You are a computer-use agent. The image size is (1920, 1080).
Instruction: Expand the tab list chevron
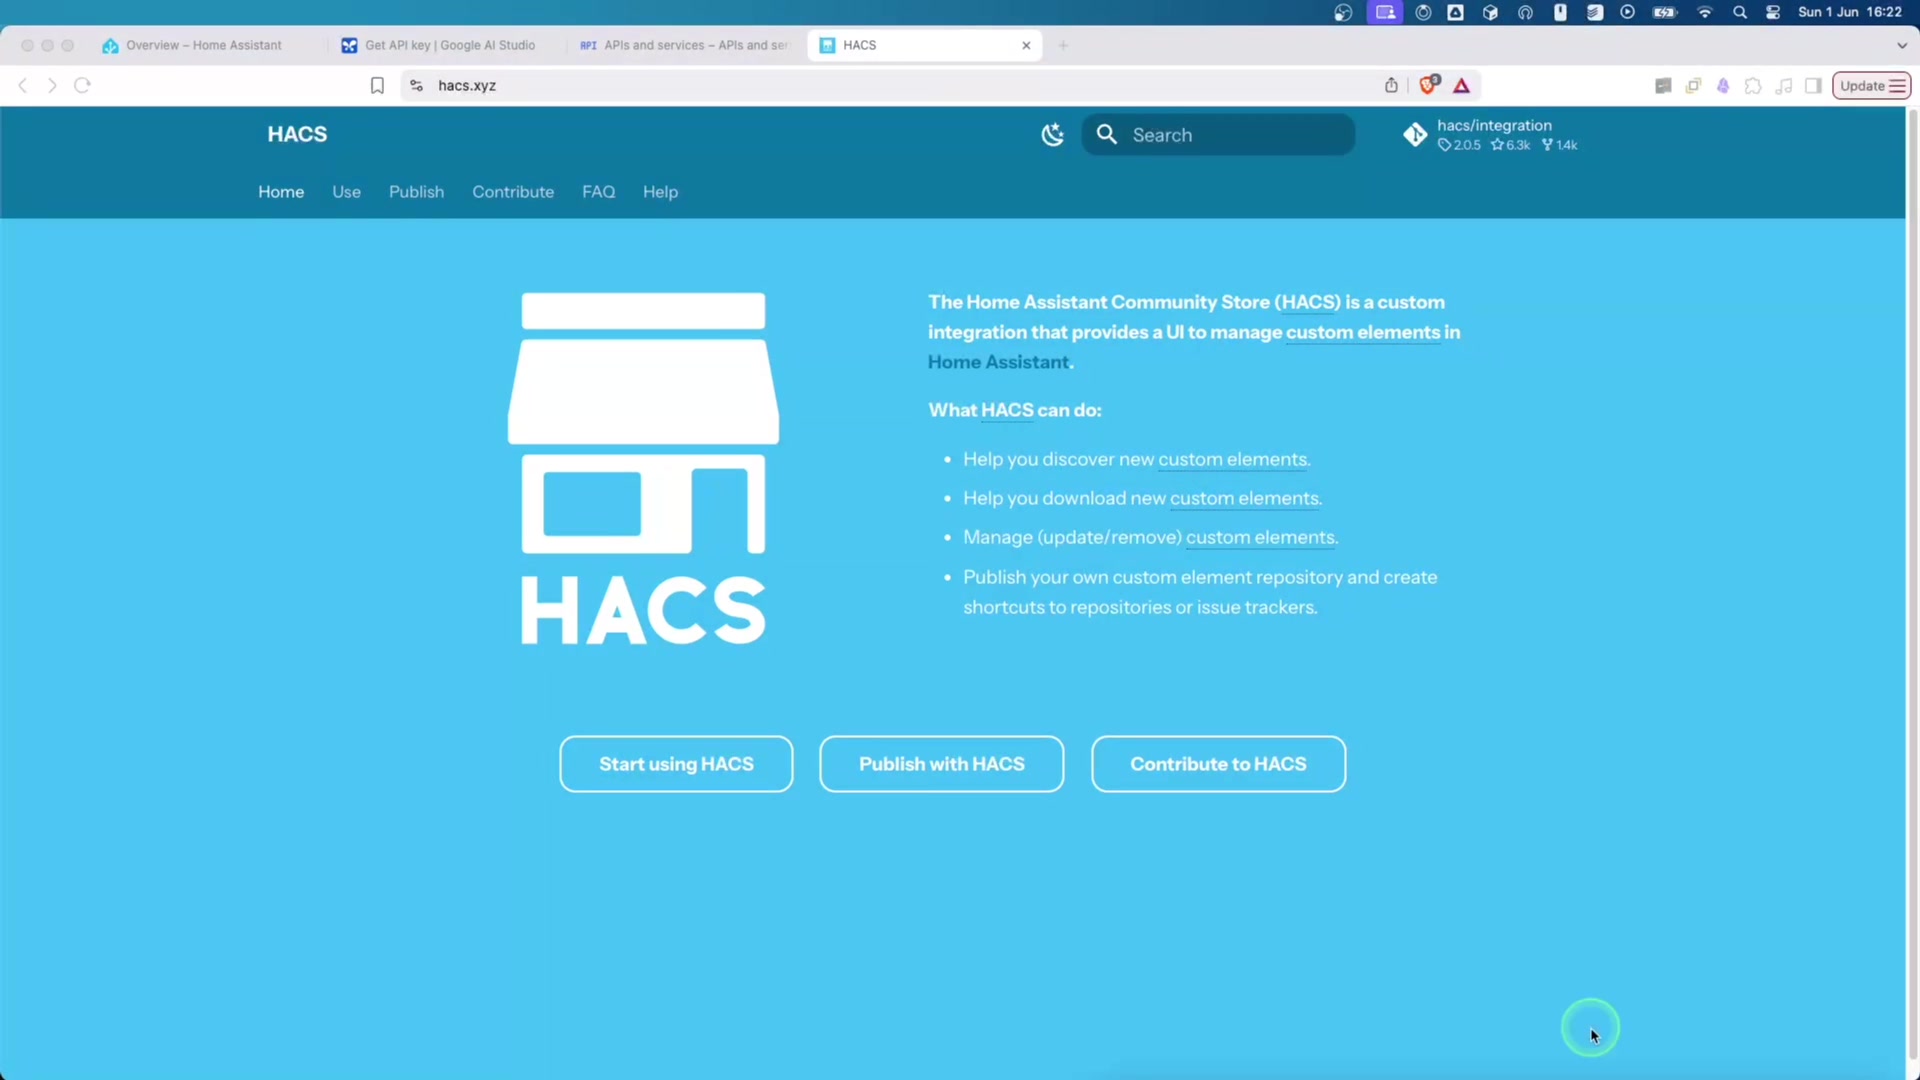[x=1901, y=46]
